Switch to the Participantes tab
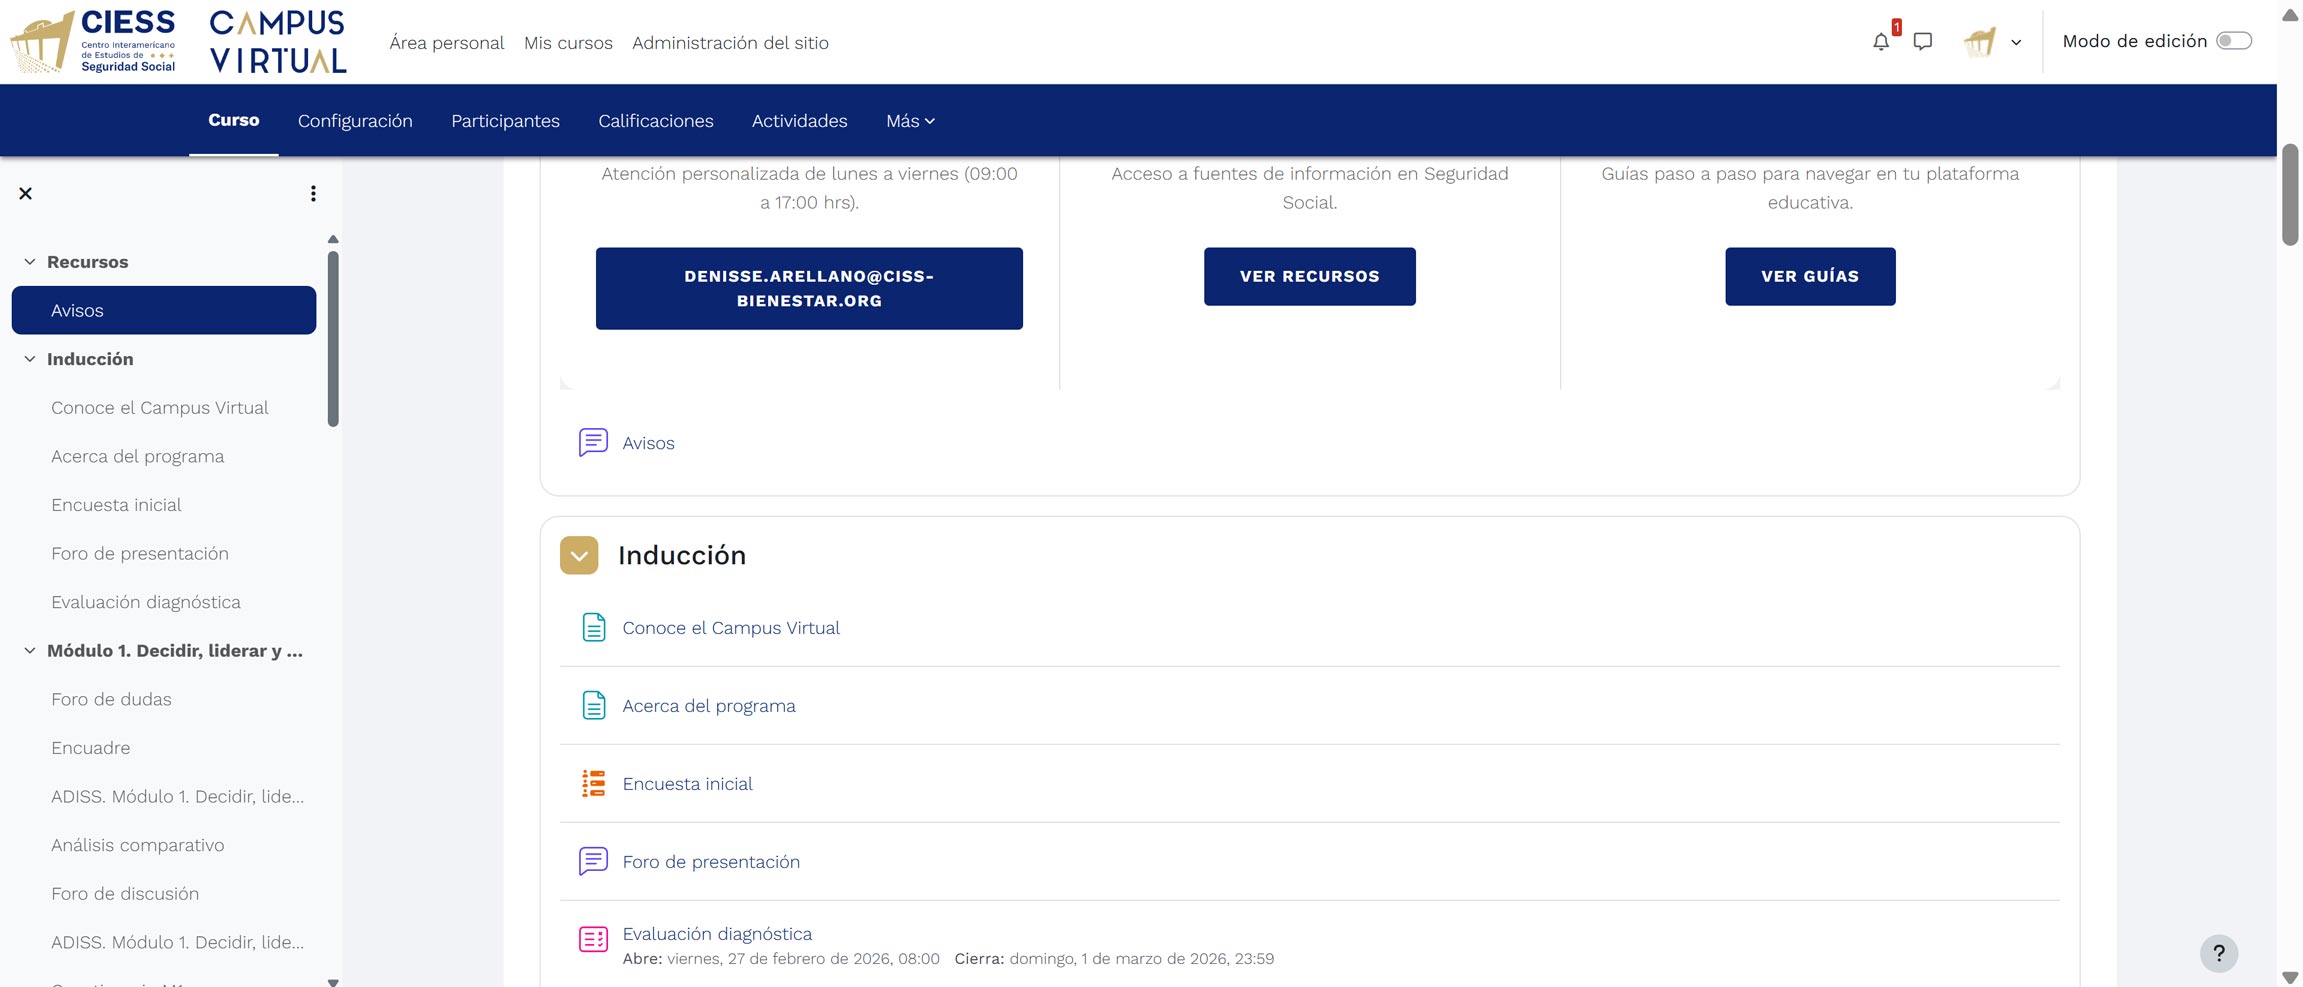Viewport: 2303px width, 987px height. (x=505, y=121)
